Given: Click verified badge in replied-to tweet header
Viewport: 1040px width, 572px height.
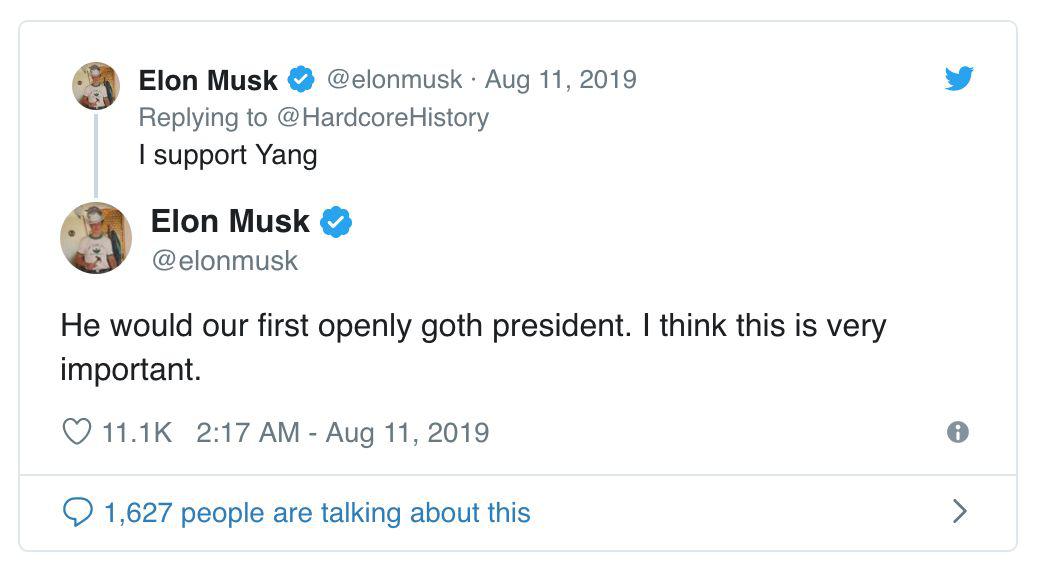Looking at the screenshot, I should [301, 80].
